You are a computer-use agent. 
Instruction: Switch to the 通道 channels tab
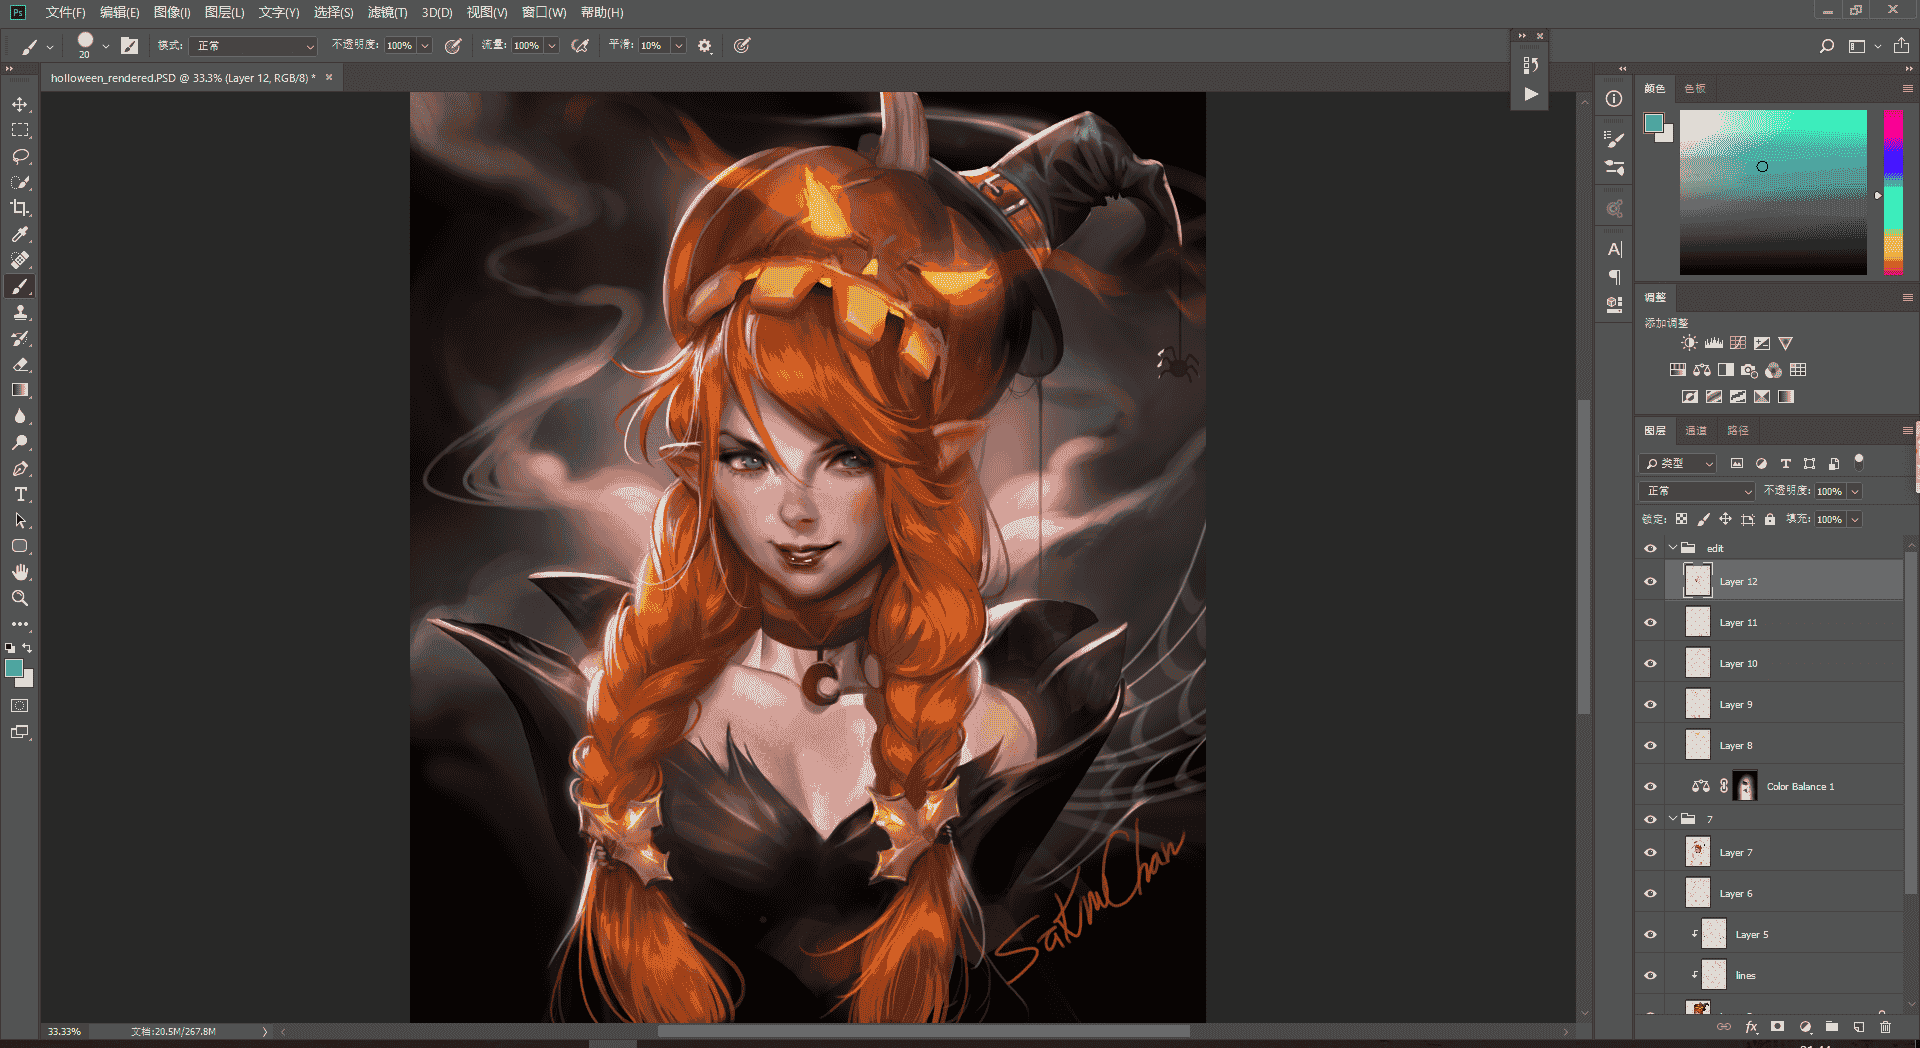[1696, 430]
